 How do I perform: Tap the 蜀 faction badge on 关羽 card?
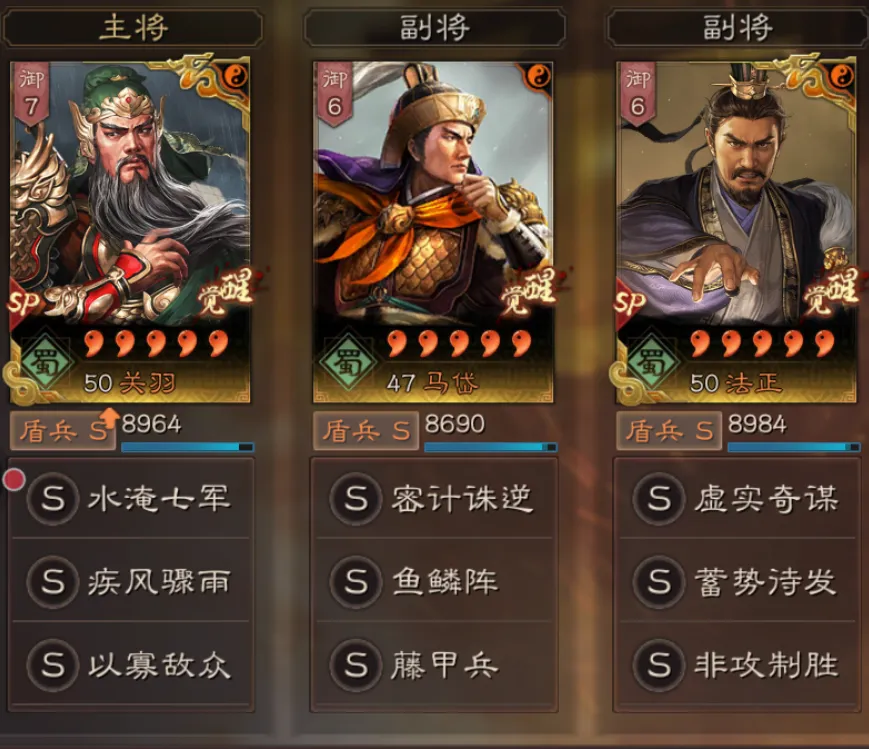[x=47, y=361]
